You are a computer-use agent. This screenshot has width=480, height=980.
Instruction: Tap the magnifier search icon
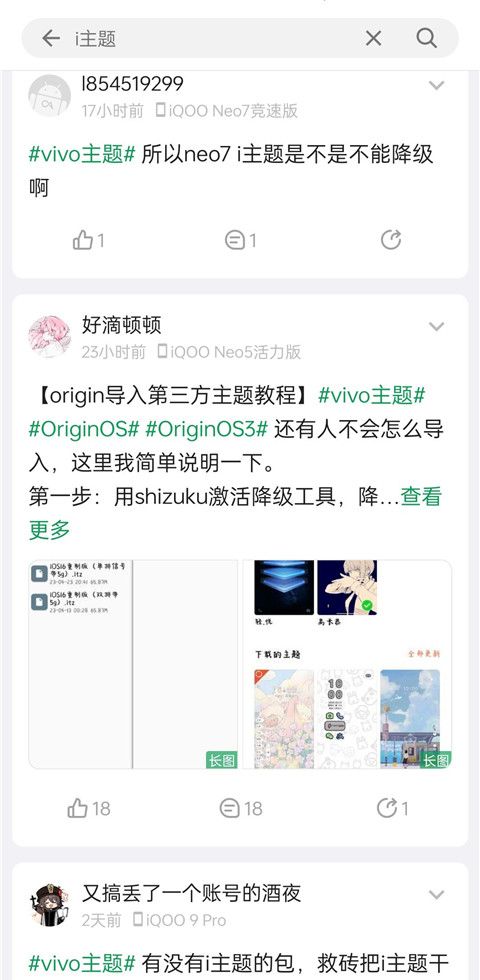pyautogui.click(x=426, y=38)
